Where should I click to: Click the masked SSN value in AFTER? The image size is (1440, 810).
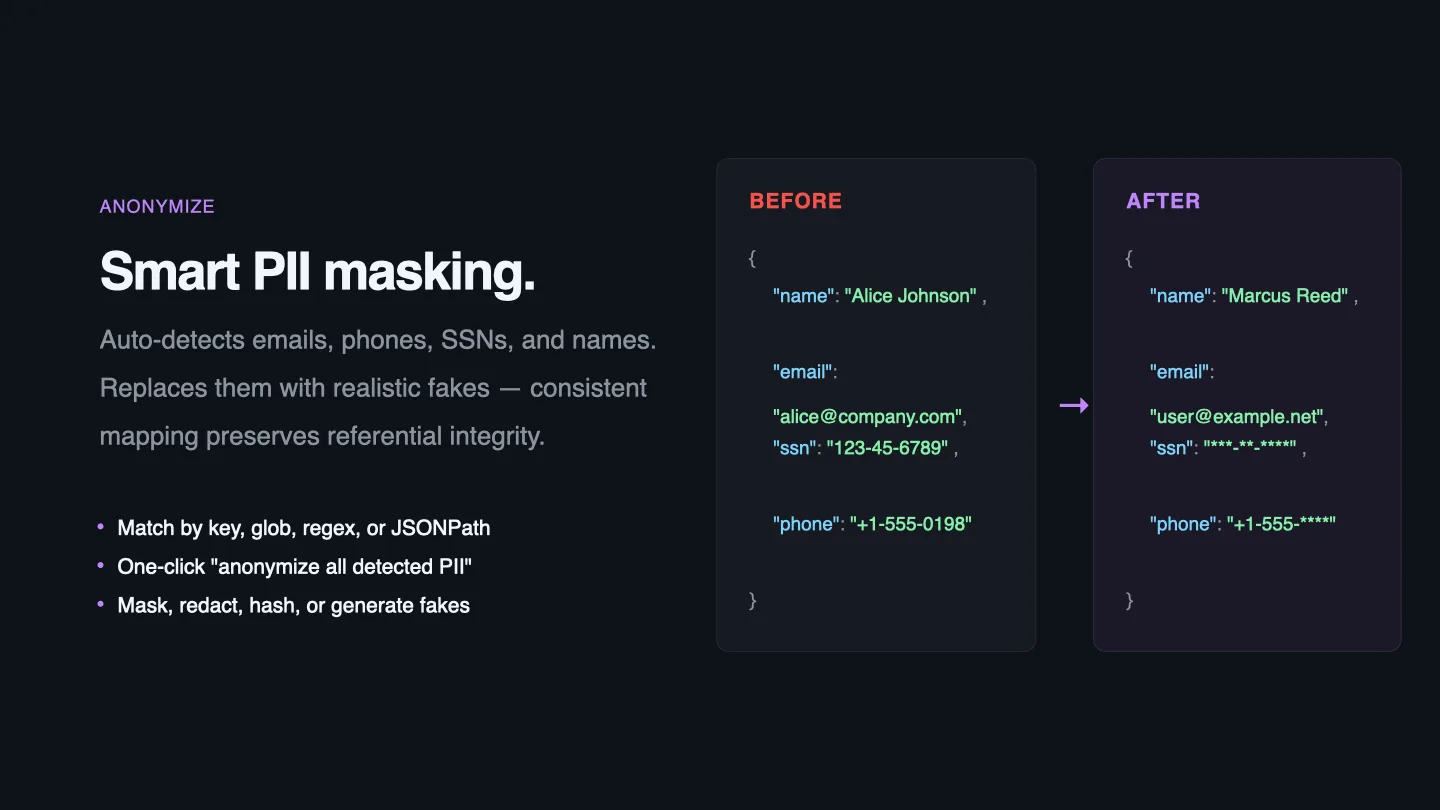coord(1250,448)
